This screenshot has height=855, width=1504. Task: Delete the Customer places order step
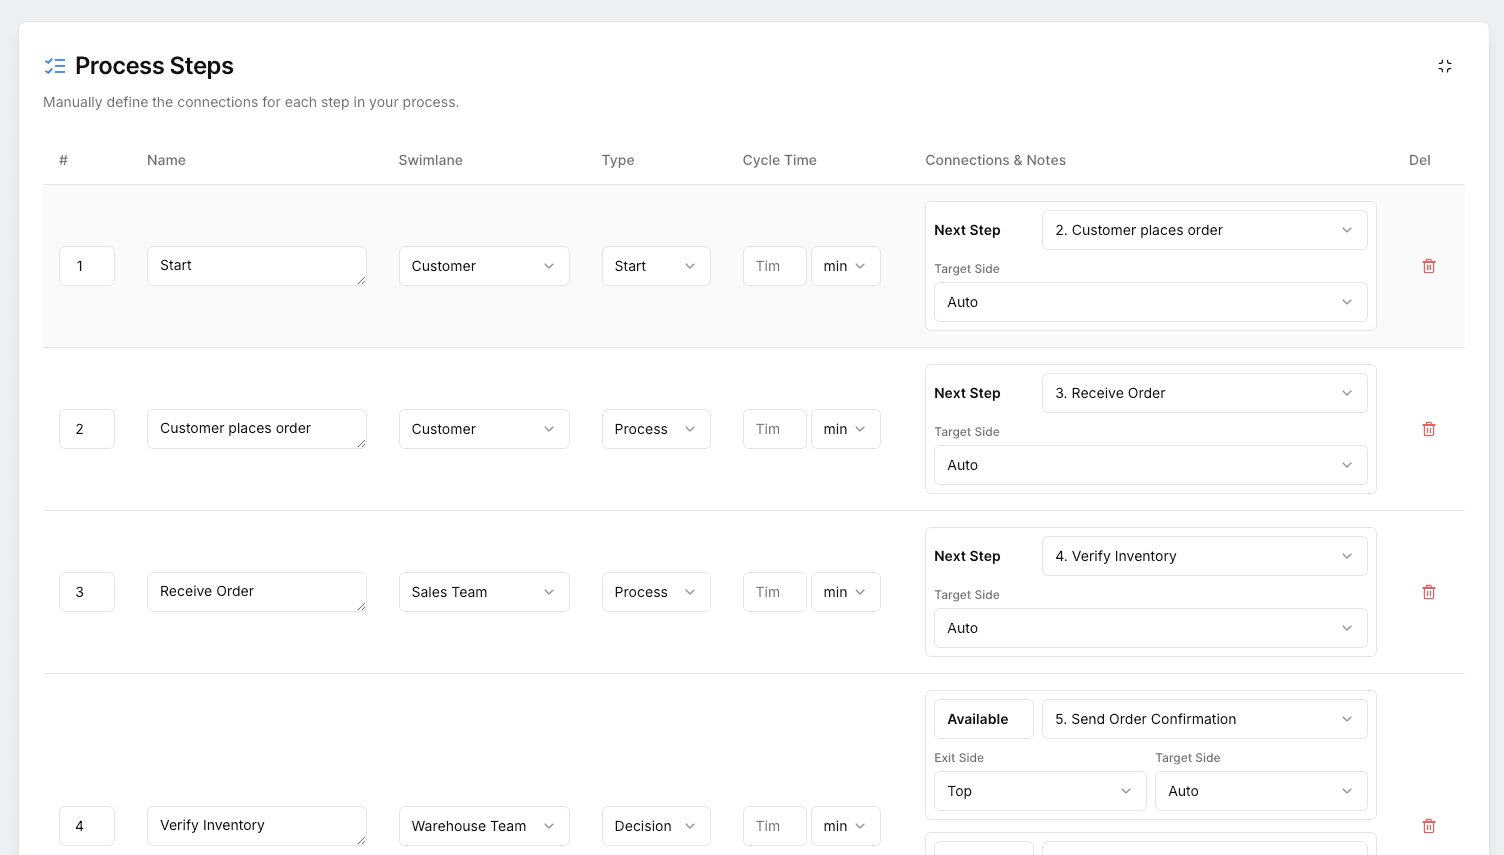[x=1429, y=429]
